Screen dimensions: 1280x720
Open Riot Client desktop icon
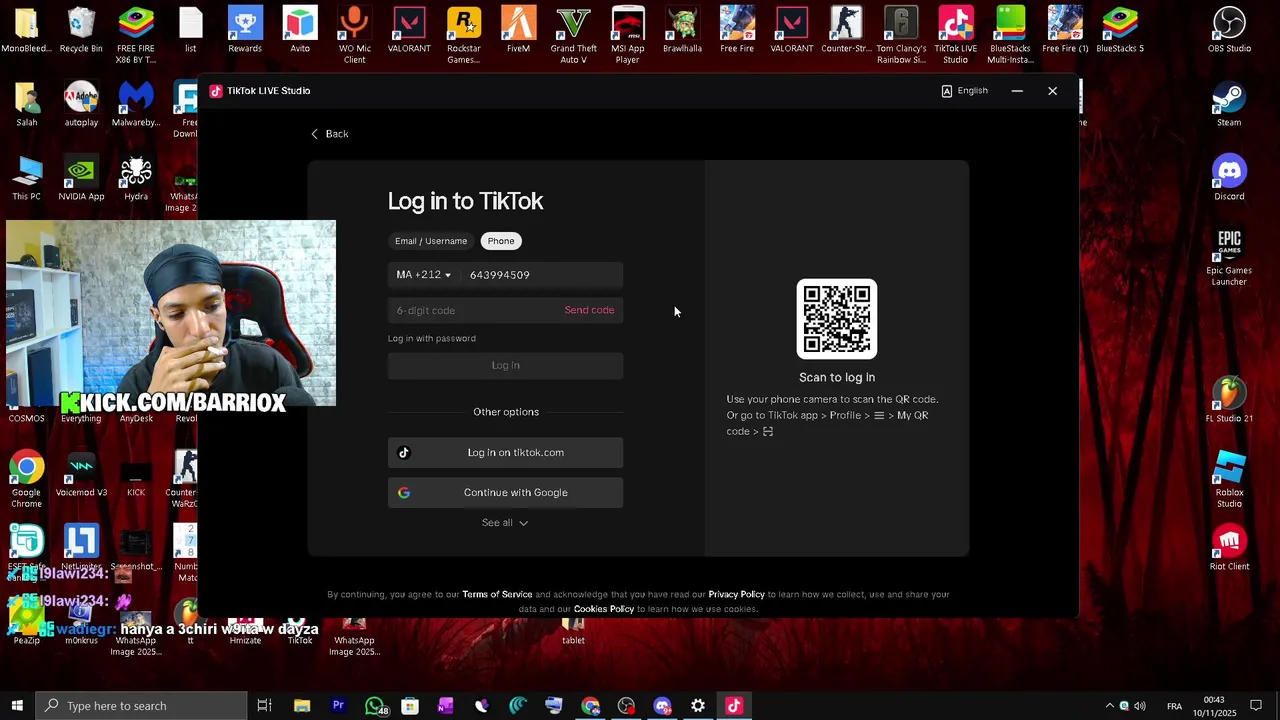tap(1229, 548)
